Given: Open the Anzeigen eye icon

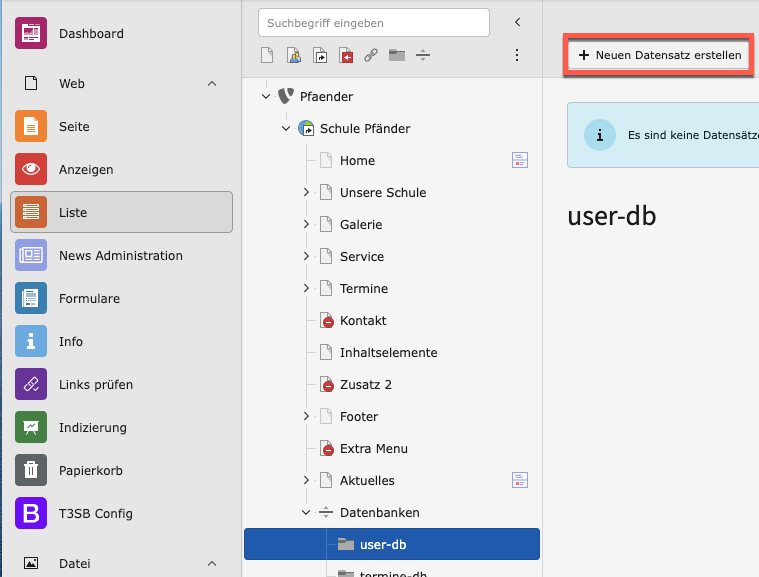Looking at the screenshot, I should pos(31,169).
